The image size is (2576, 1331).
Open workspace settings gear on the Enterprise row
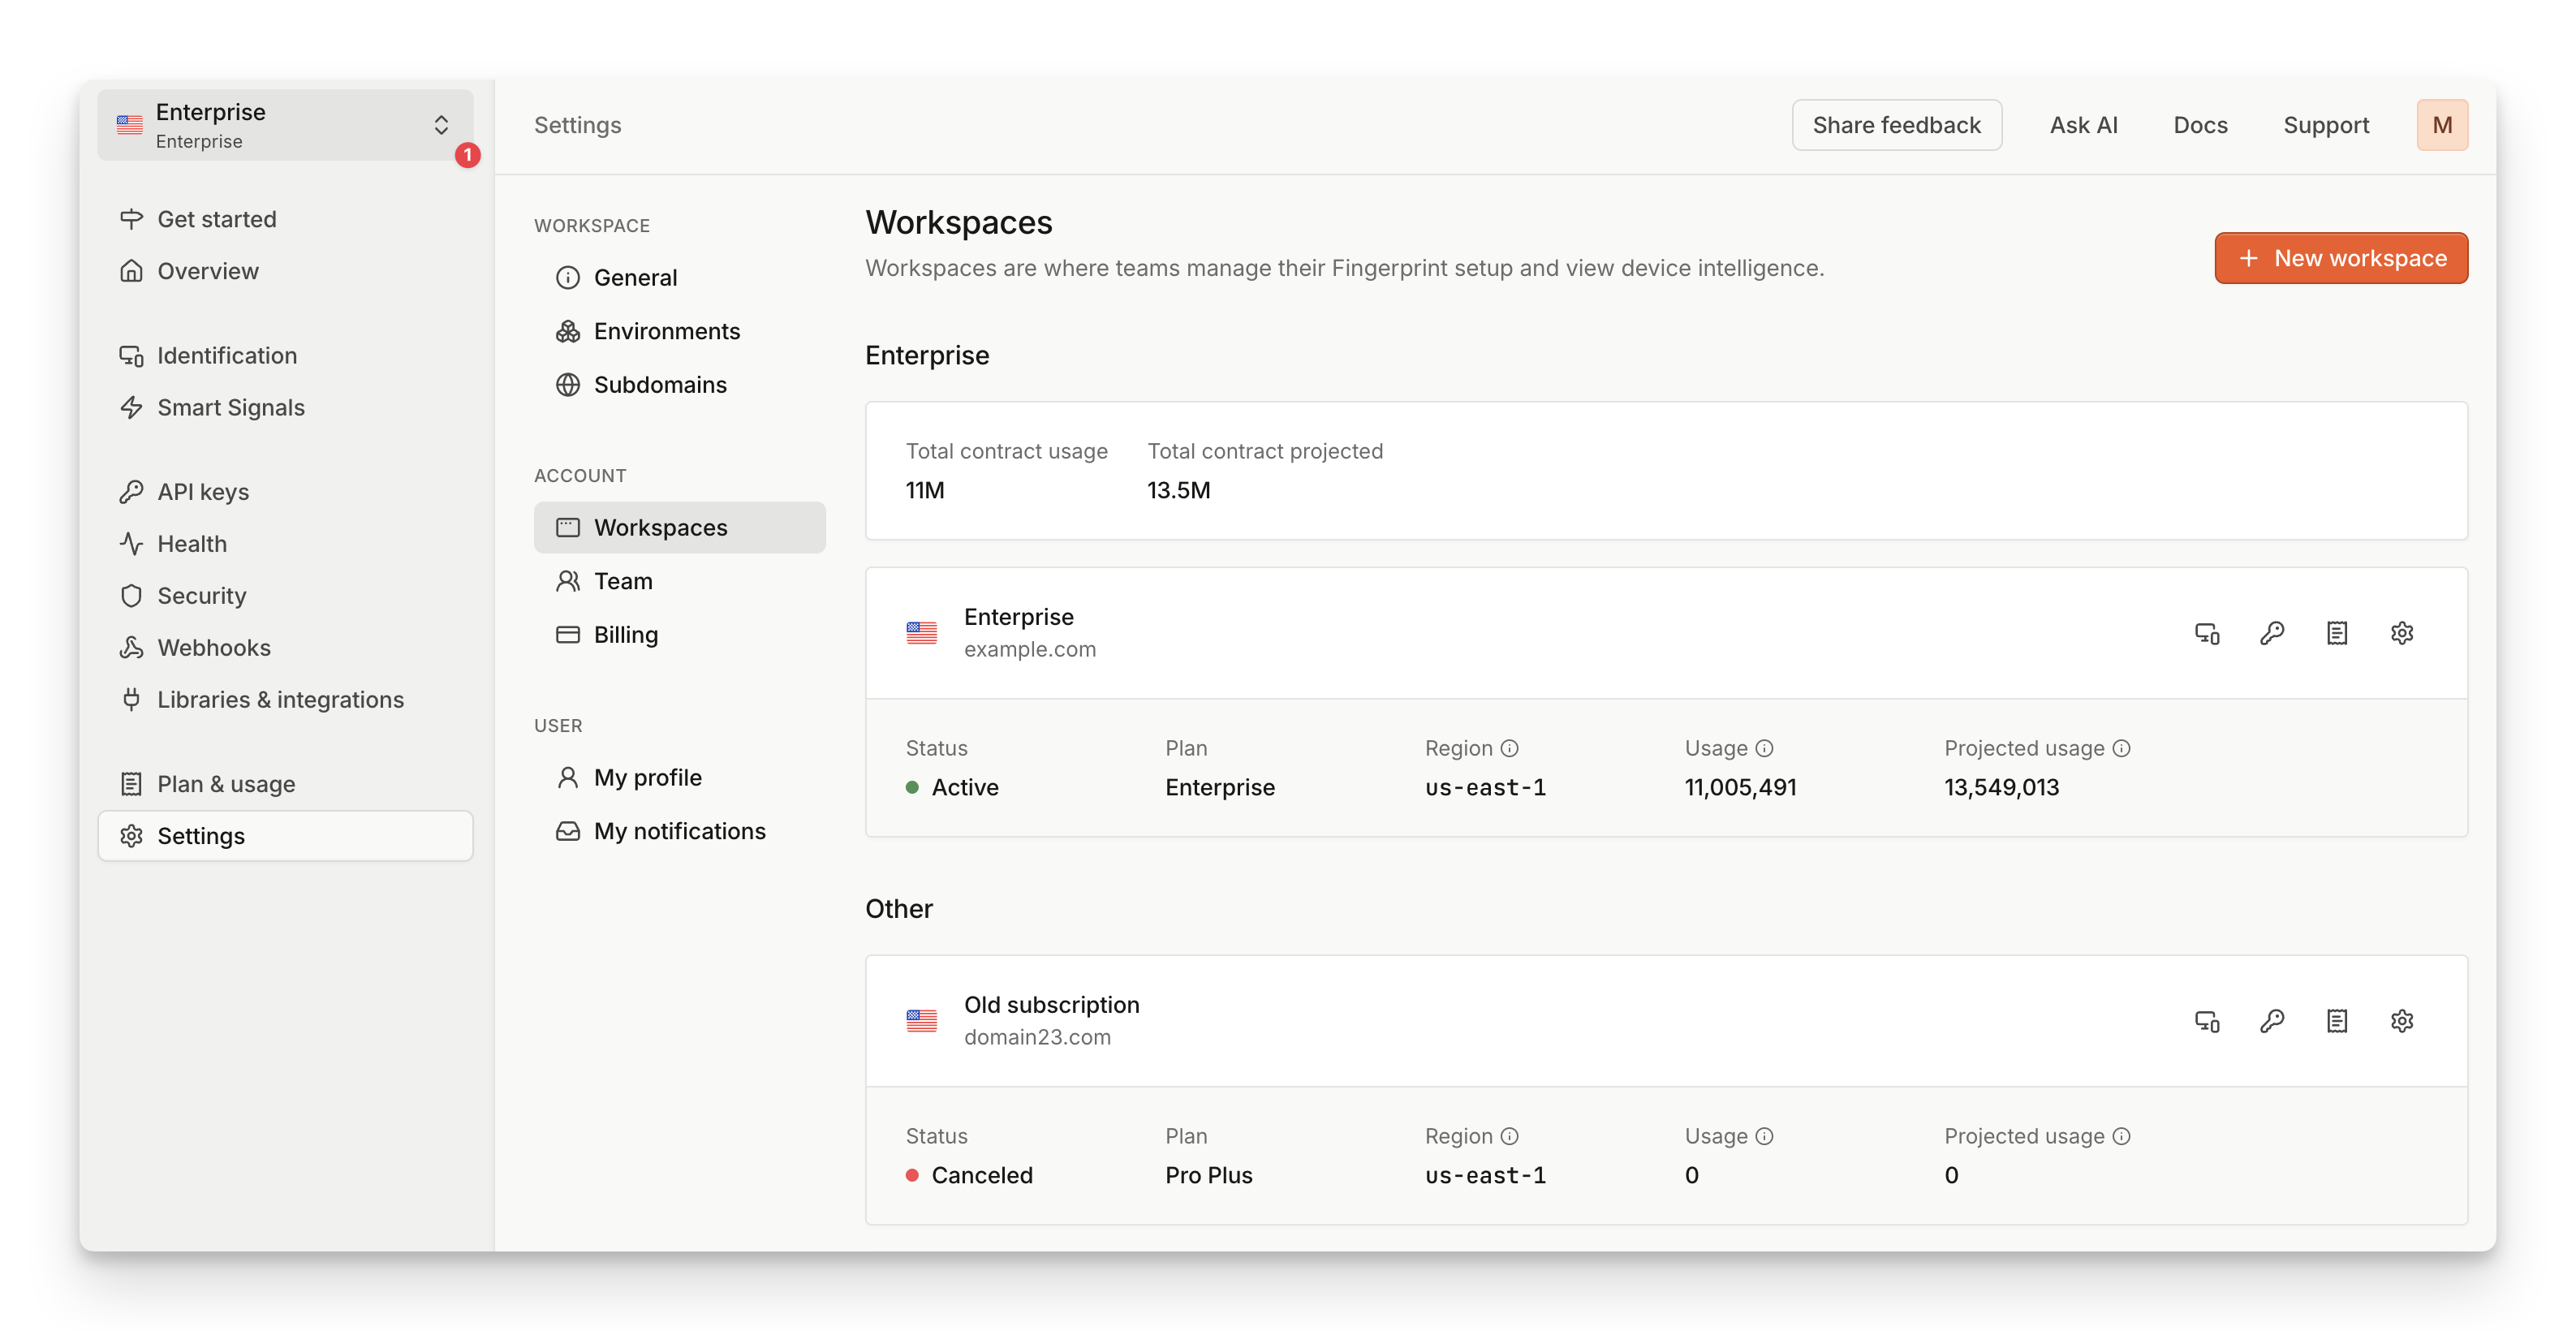tap(2403, 633)
